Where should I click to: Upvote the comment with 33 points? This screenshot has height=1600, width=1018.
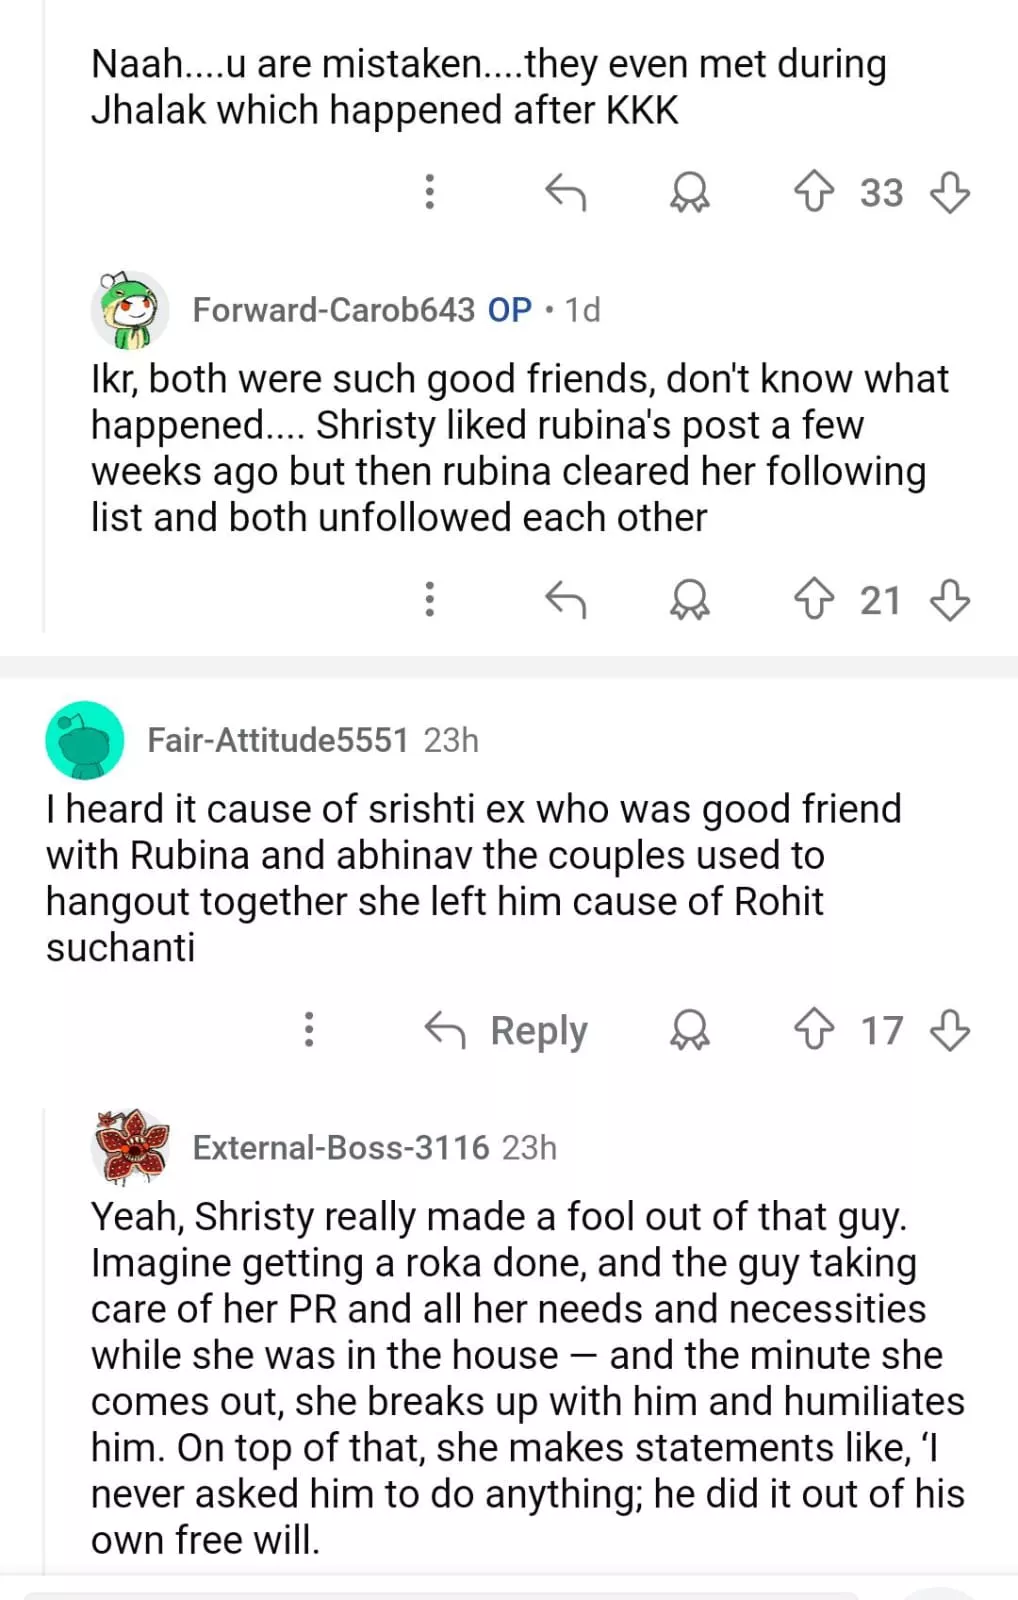[x=813, y=191]
